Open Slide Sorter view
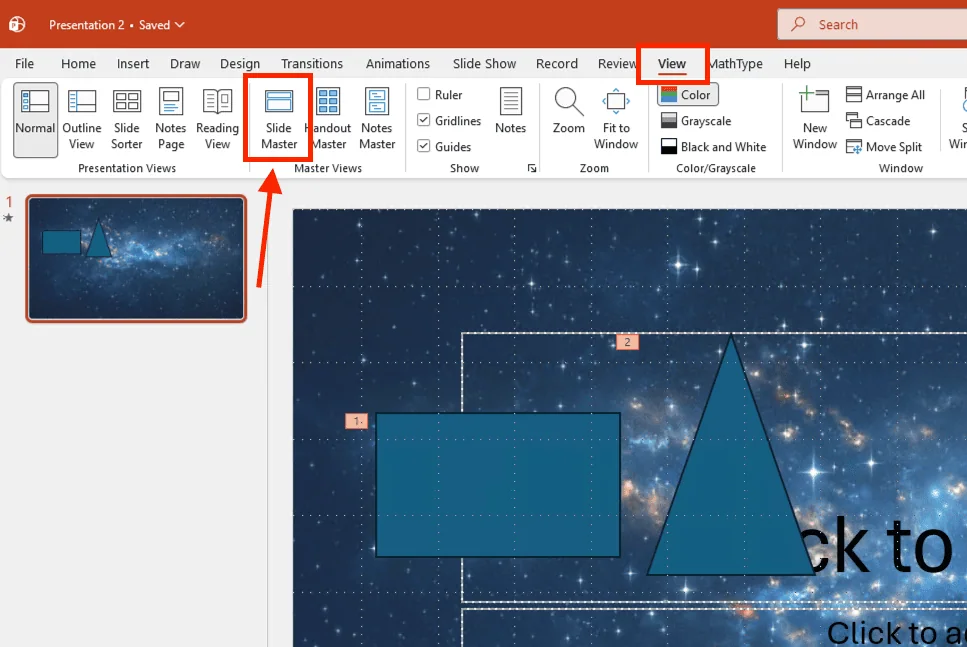The height and width of the screenshot is (647, 967). (x=126, y=120)
